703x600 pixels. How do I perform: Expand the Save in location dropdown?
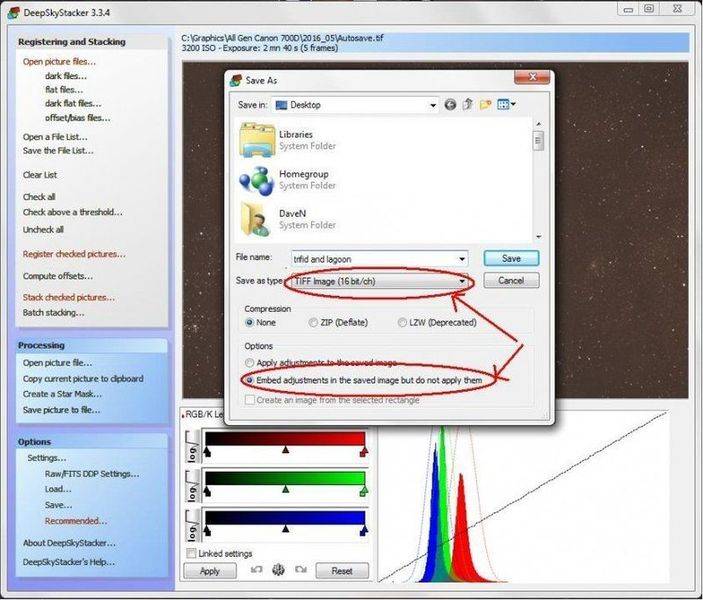tap(433, 104)
